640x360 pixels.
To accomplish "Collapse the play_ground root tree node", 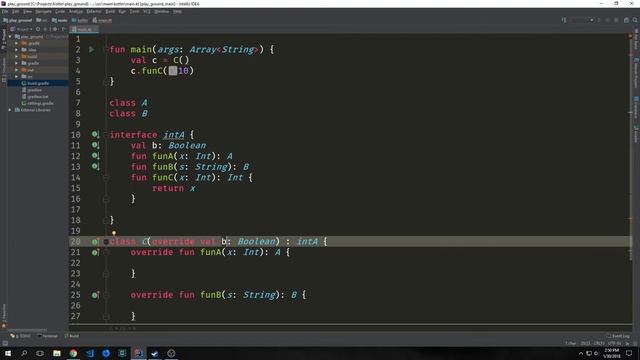I will (10, 36).
